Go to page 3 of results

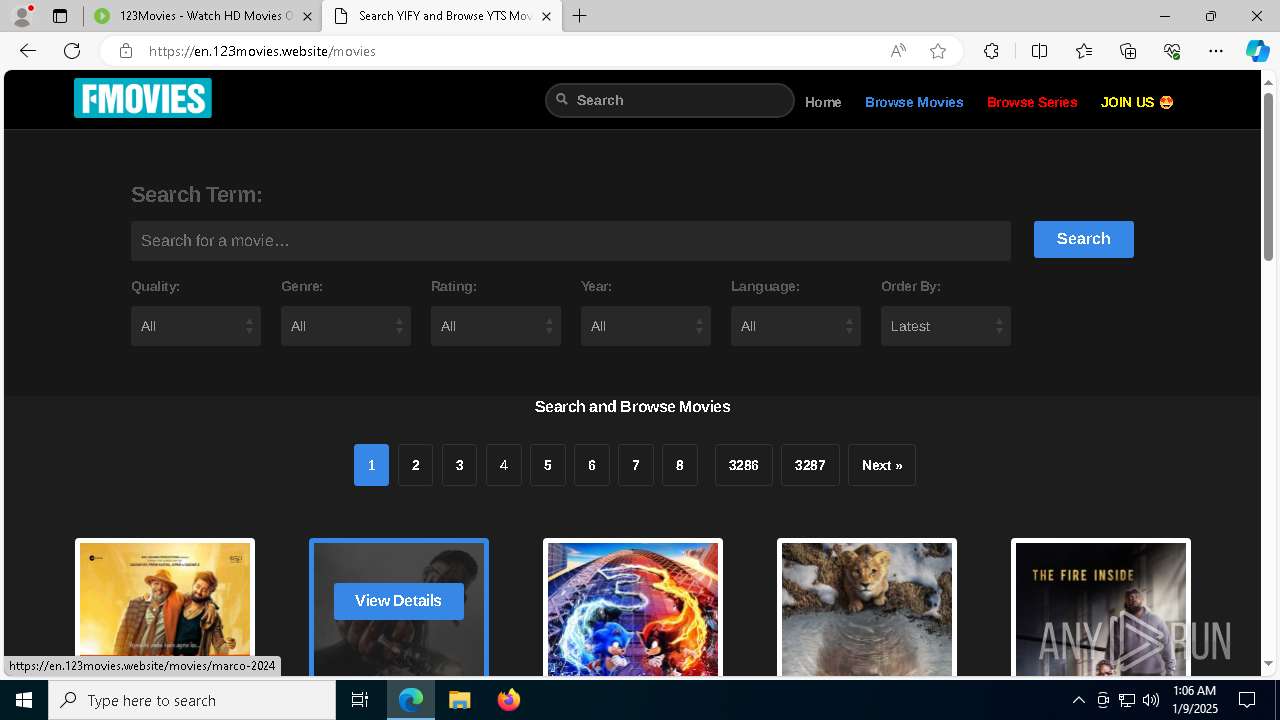459,465
